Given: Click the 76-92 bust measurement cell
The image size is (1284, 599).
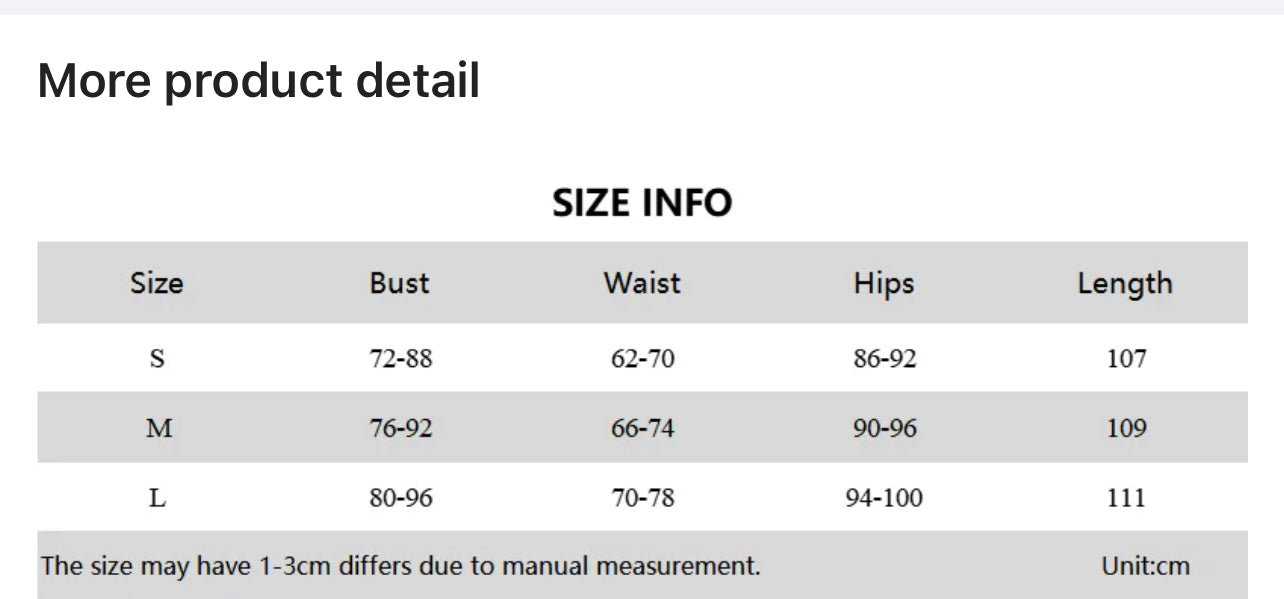Looking at the screenshot, I should (401, 428).
